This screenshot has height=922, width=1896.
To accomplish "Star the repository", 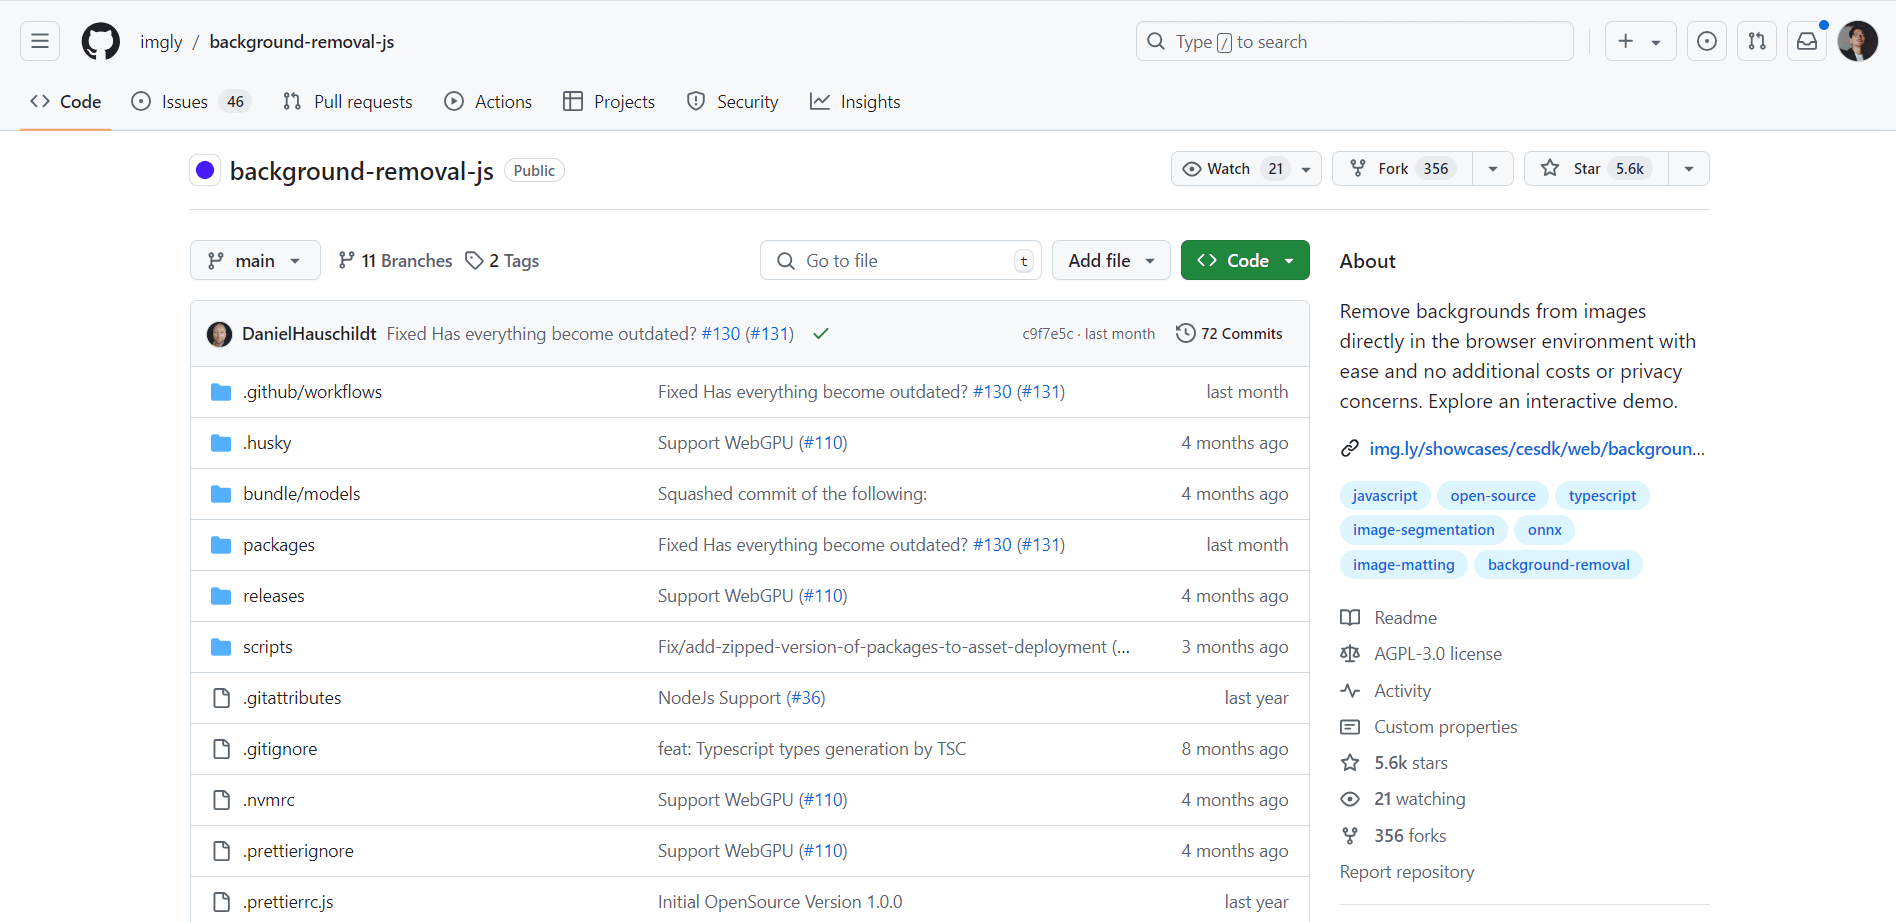I will [1586, 168].
